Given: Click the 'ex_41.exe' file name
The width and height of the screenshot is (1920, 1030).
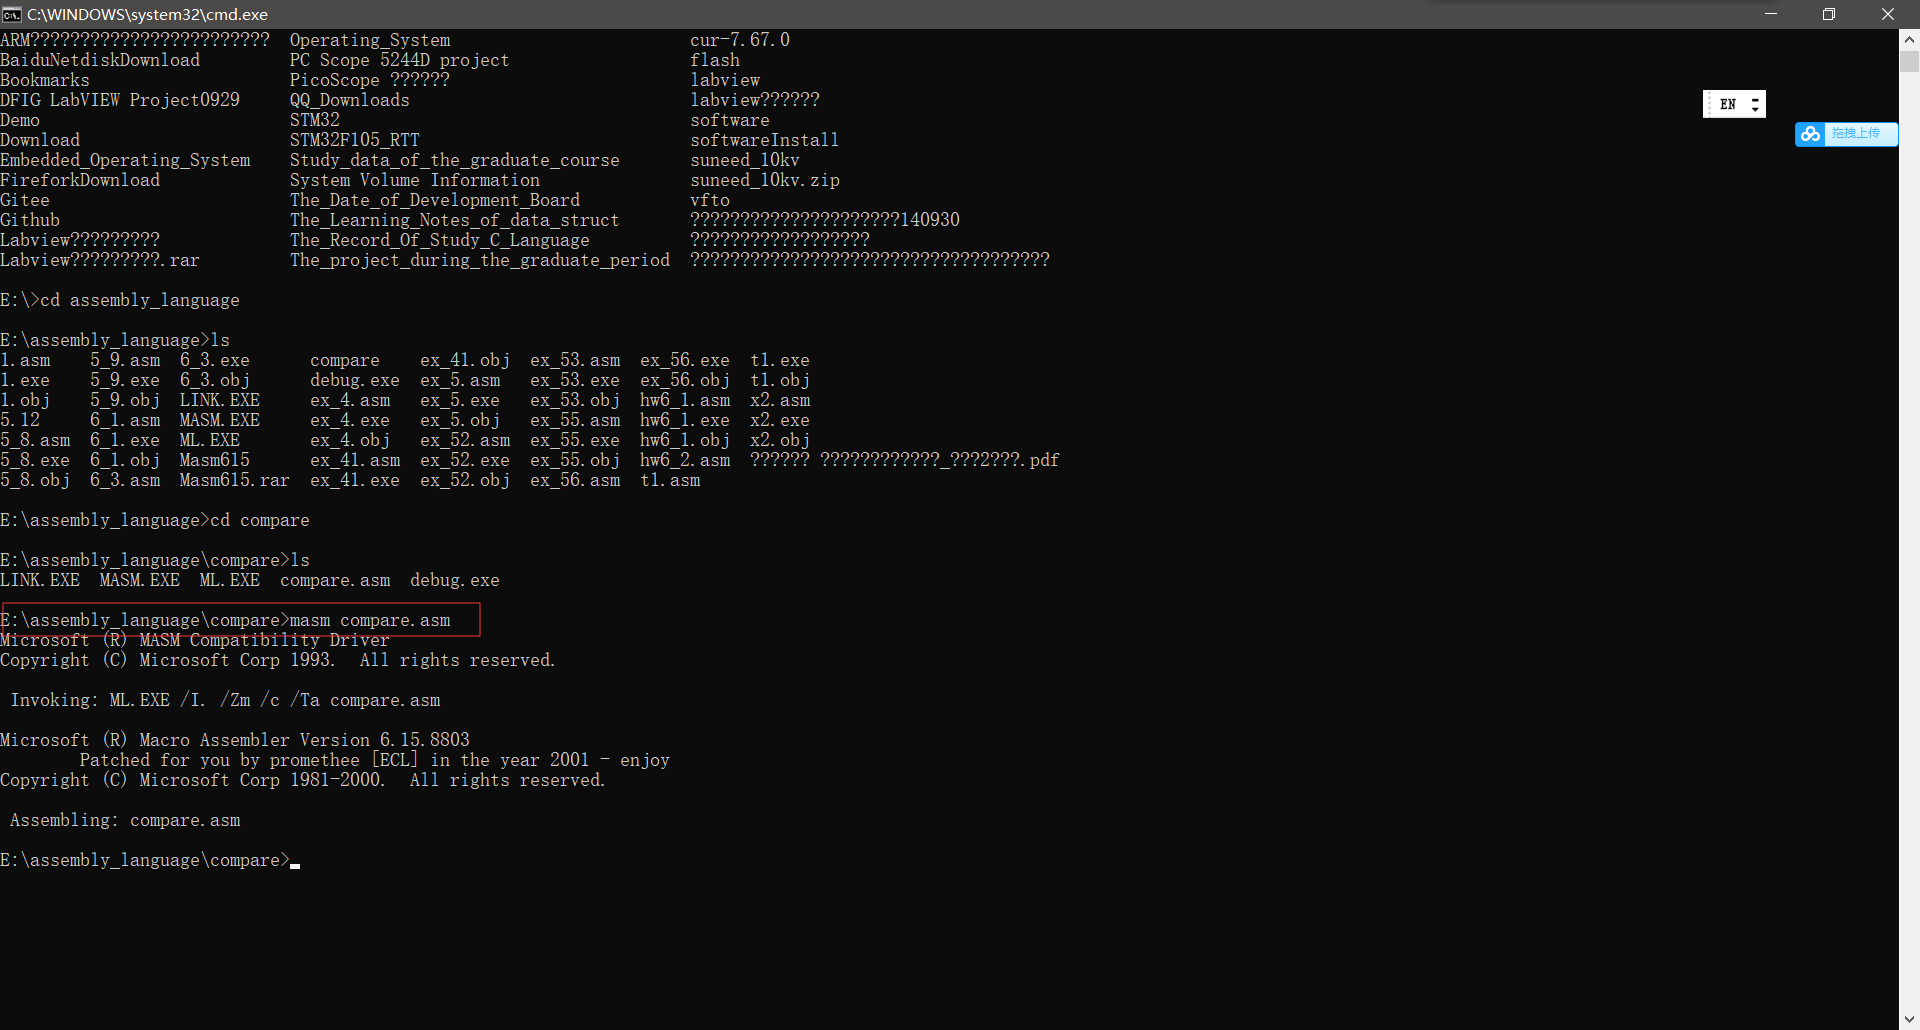Looking at the screenshot, I should (355, 480).
